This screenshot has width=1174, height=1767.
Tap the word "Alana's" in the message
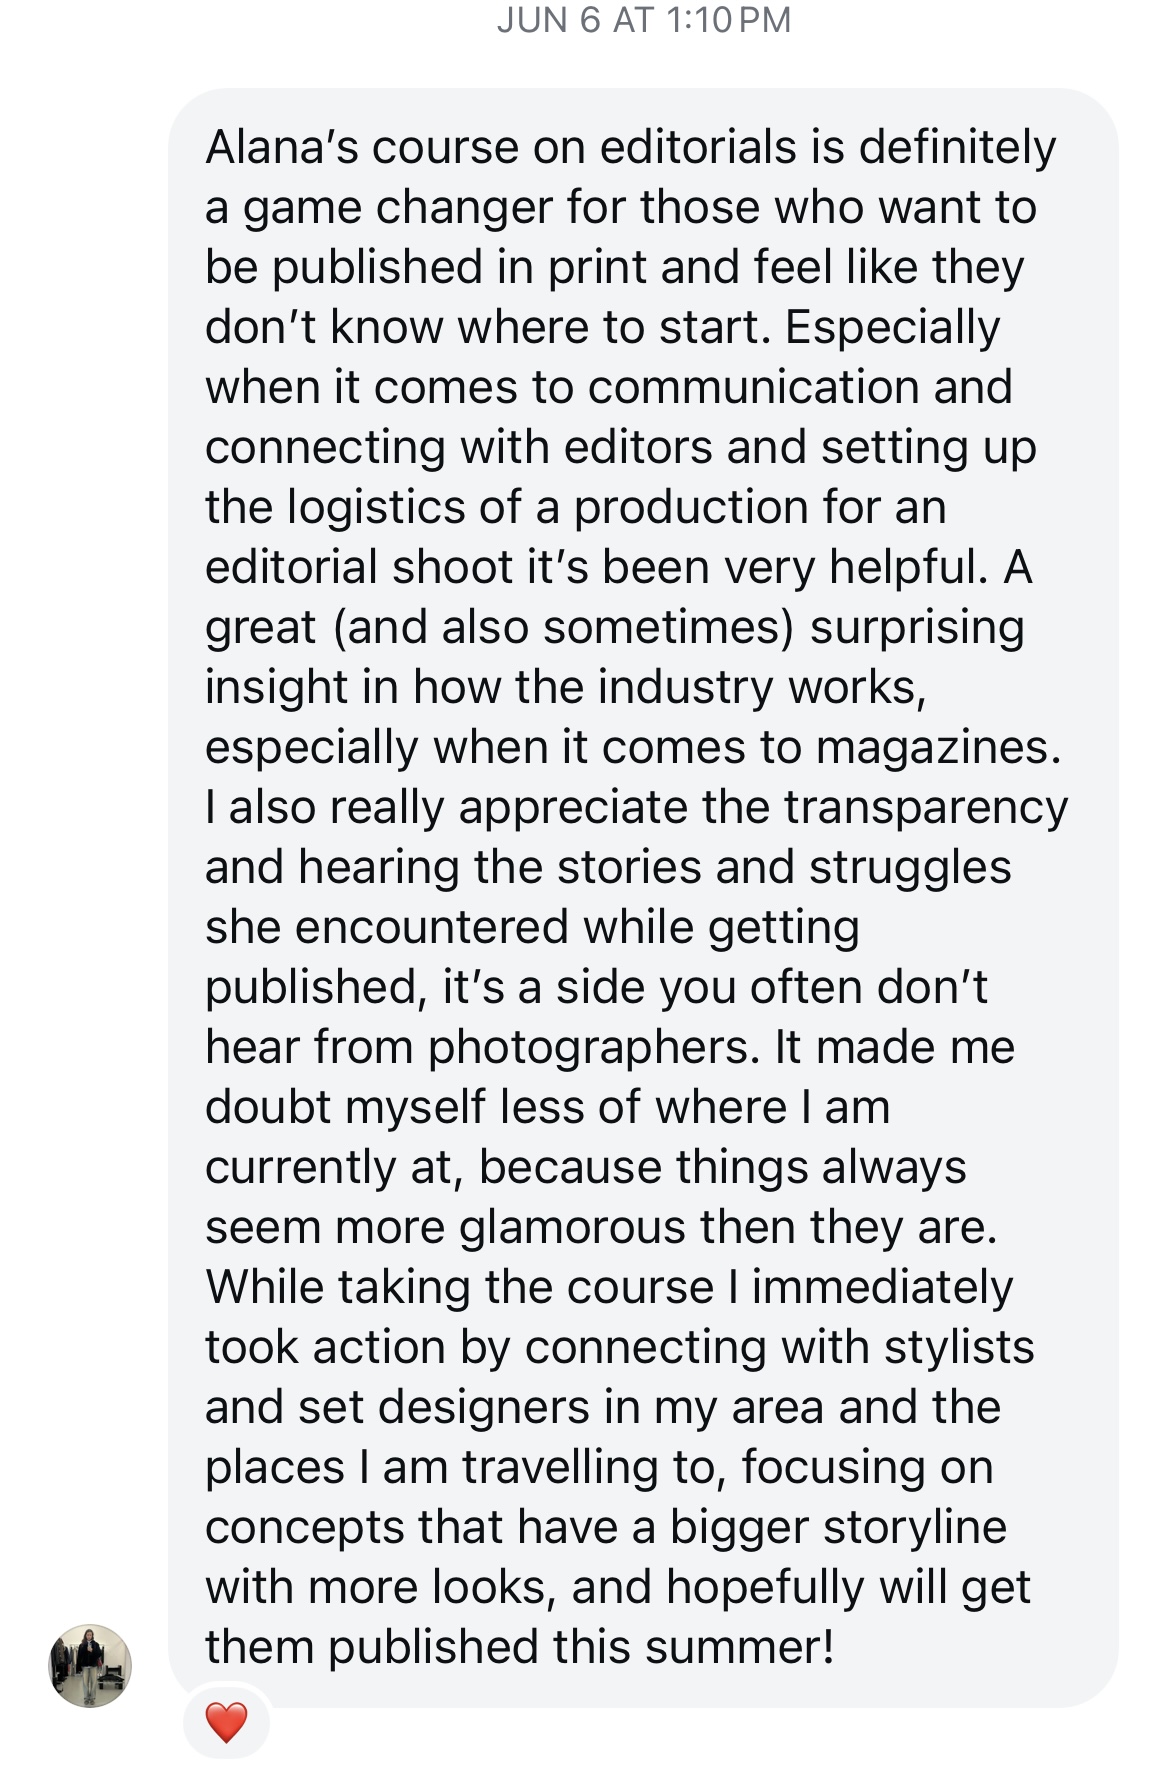coord(281,148)
